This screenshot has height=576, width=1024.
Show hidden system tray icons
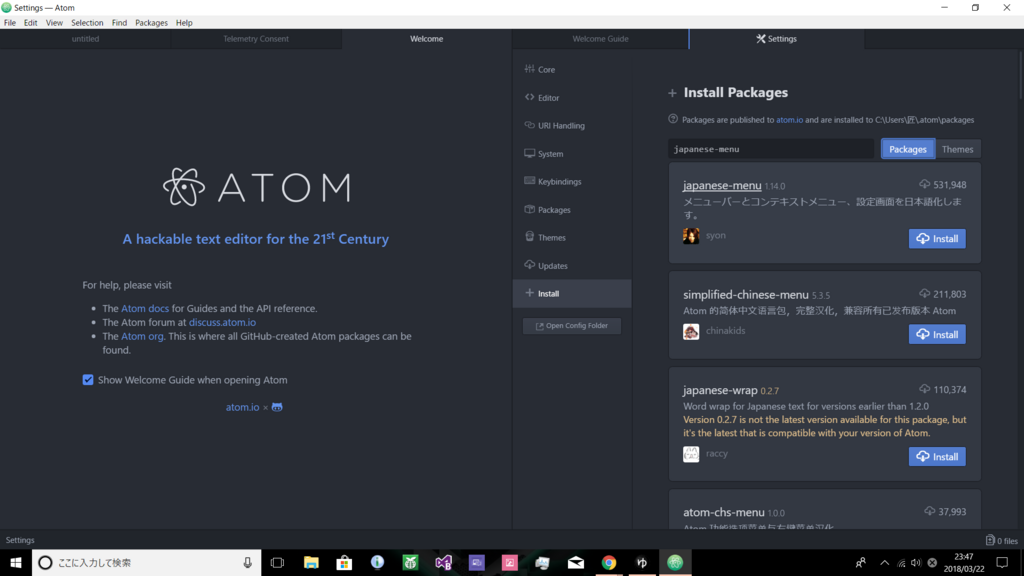click(884, 562)
